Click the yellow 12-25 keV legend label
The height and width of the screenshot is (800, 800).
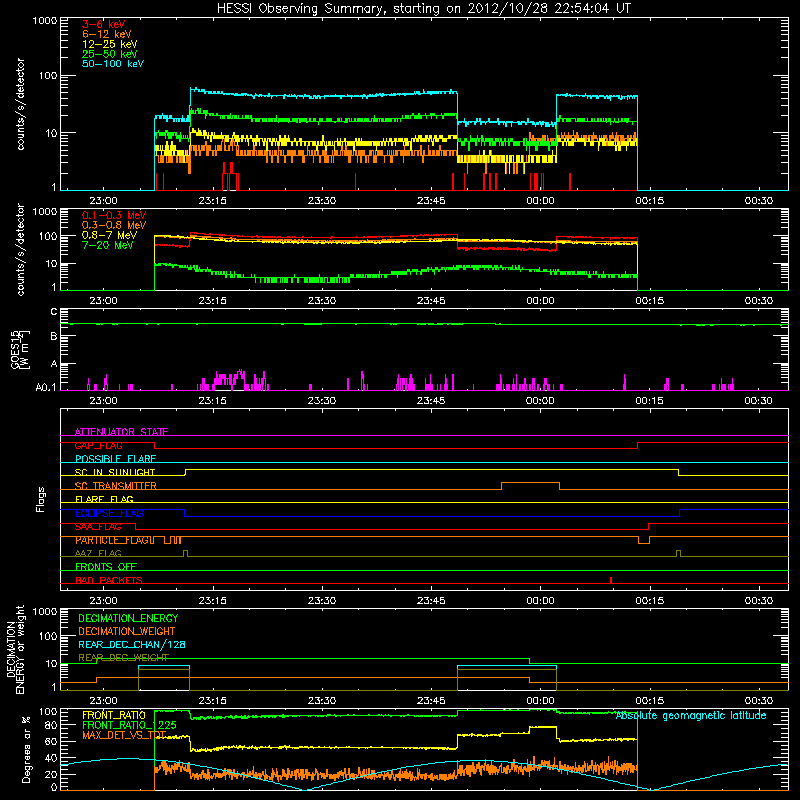[x=110, y=44]
